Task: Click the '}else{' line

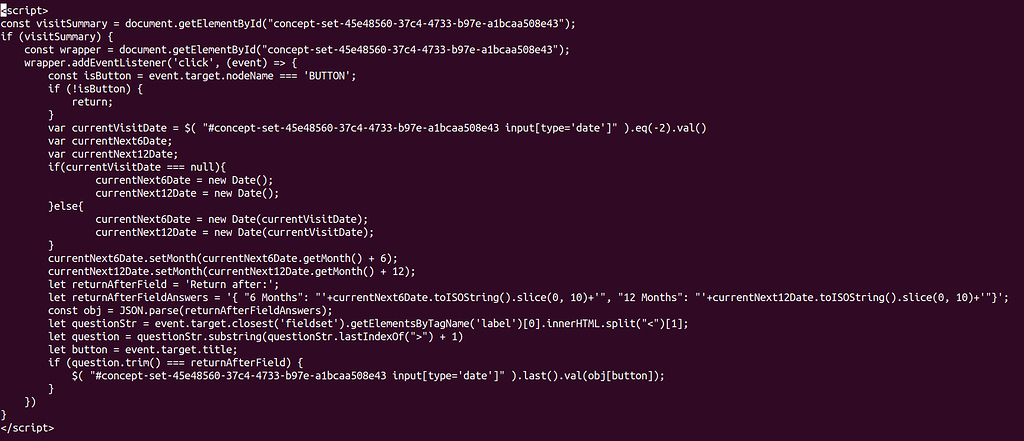Action: [65, 206]
